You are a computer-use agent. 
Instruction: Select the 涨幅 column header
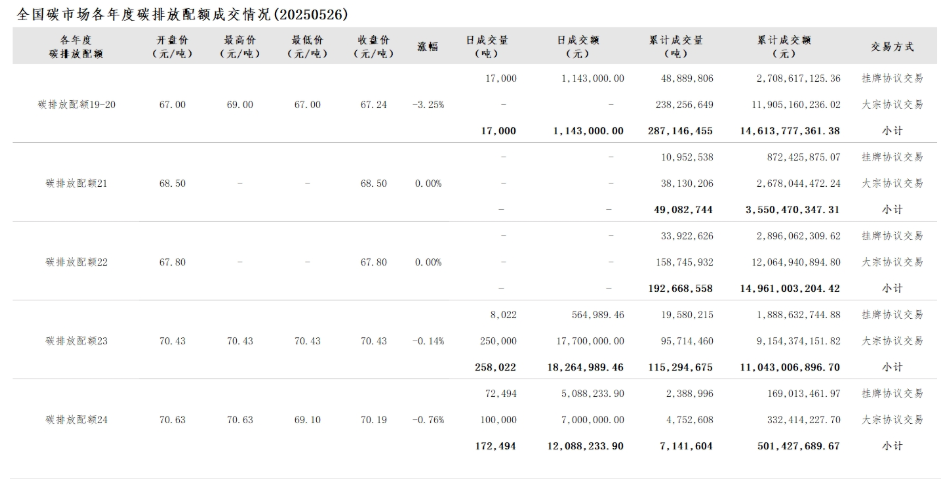(x=428, y=47)
